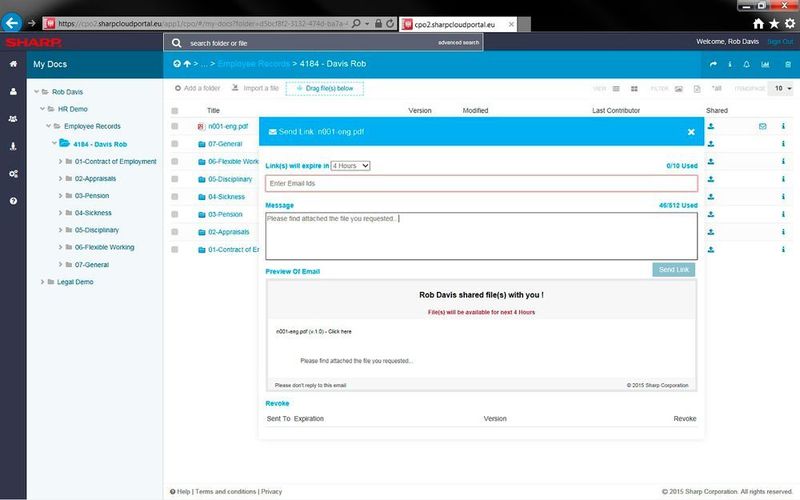800x500 pixels.
Task: Click info icon on n001-eng.pdf row
Action: pos(783,126)
